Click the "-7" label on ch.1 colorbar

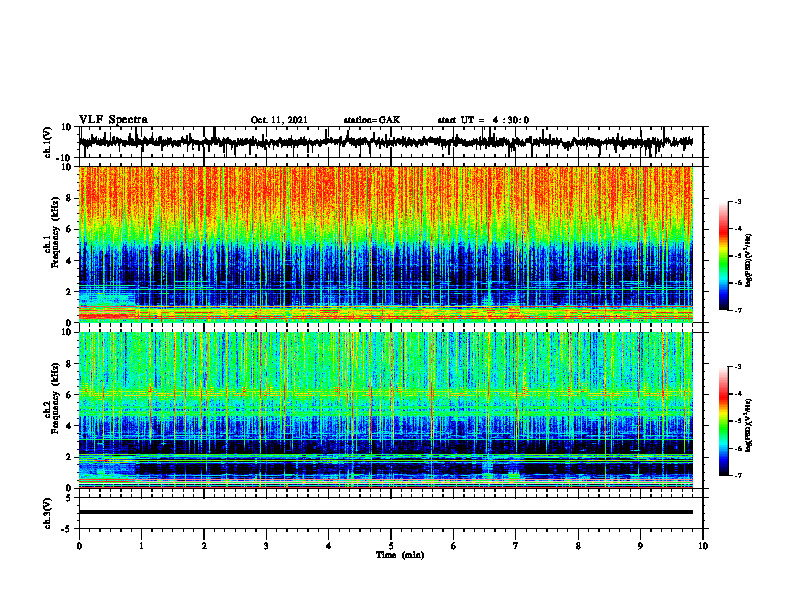[x=738, y=310]
